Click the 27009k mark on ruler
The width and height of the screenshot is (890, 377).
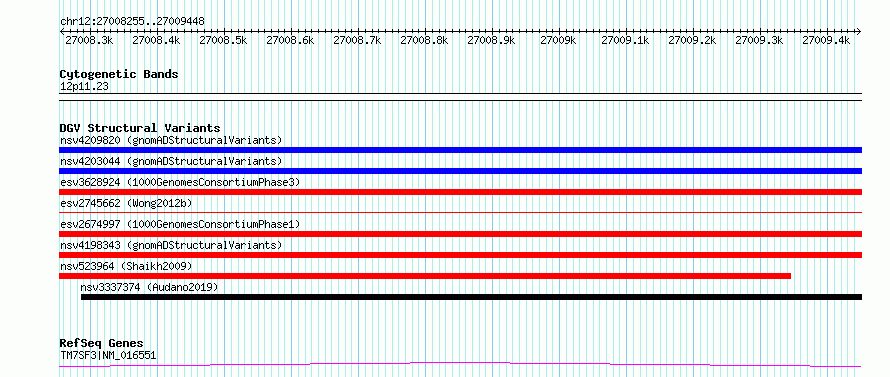tap(557, 40)
